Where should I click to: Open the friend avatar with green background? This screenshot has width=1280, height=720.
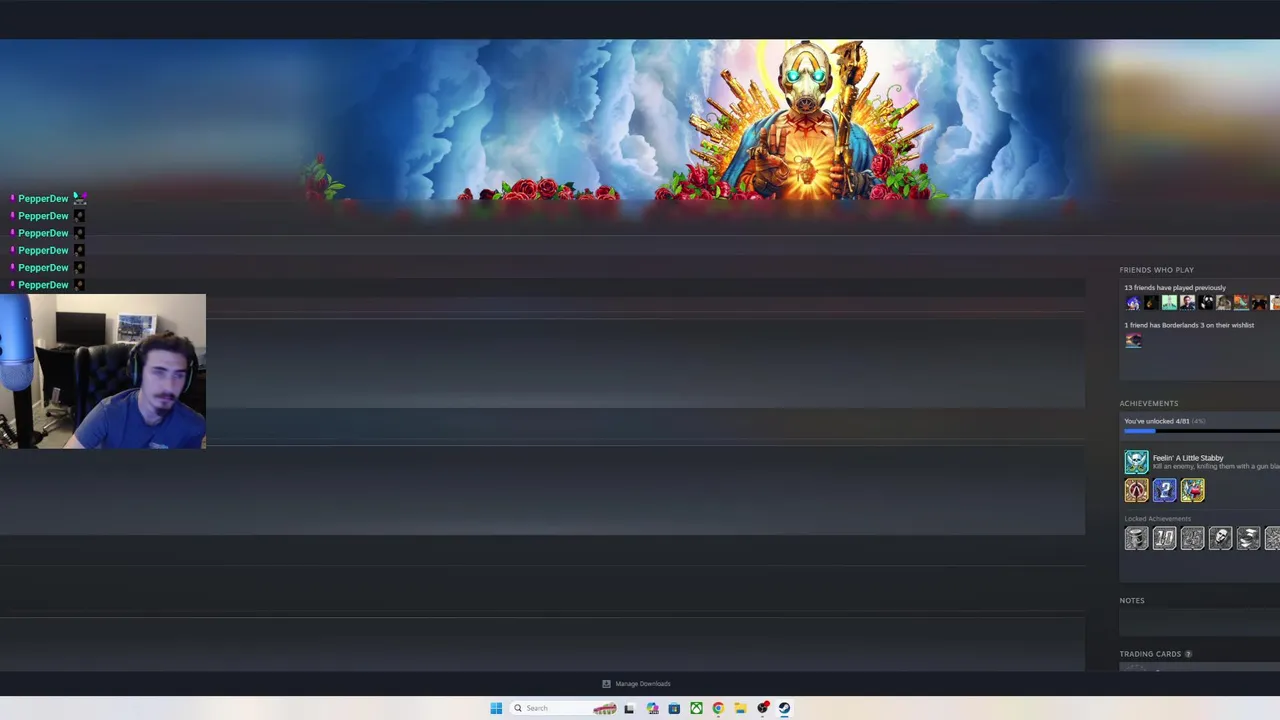[x=1169, y=303]
